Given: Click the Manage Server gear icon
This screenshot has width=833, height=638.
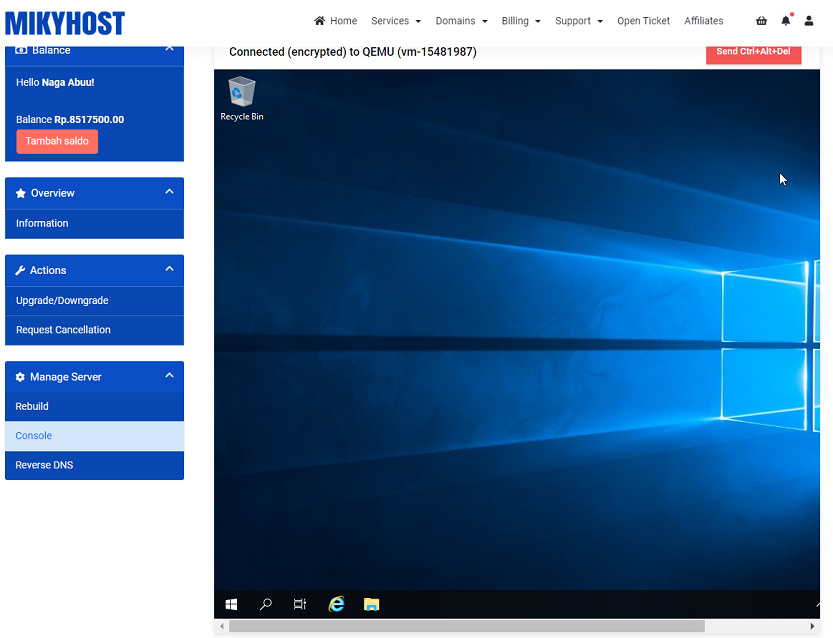Looking at the screenshot, I should (x=20, y=377).
